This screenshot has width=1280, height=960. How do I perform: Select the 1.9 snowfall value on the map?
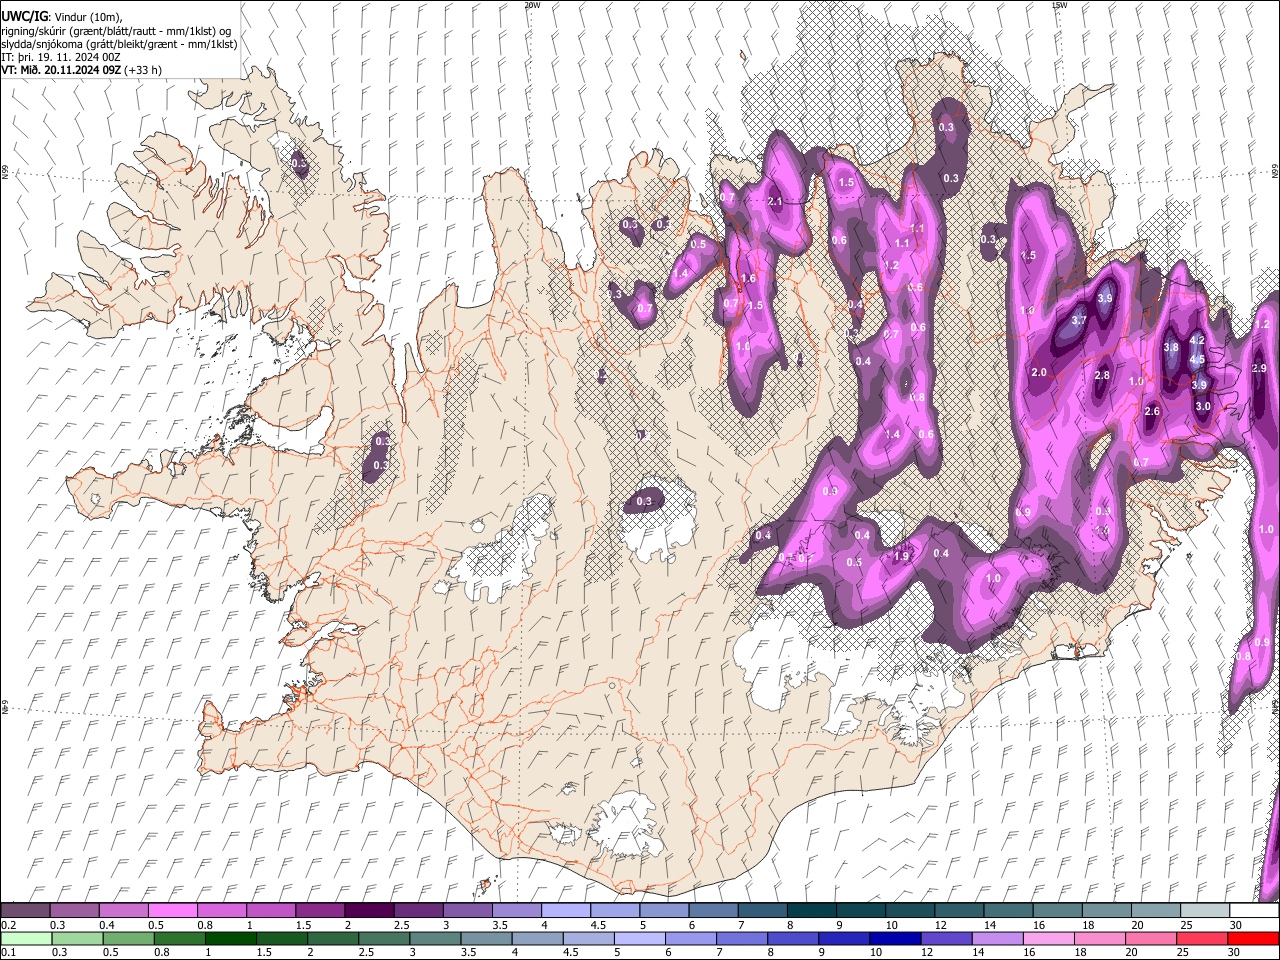click(901, 557)
